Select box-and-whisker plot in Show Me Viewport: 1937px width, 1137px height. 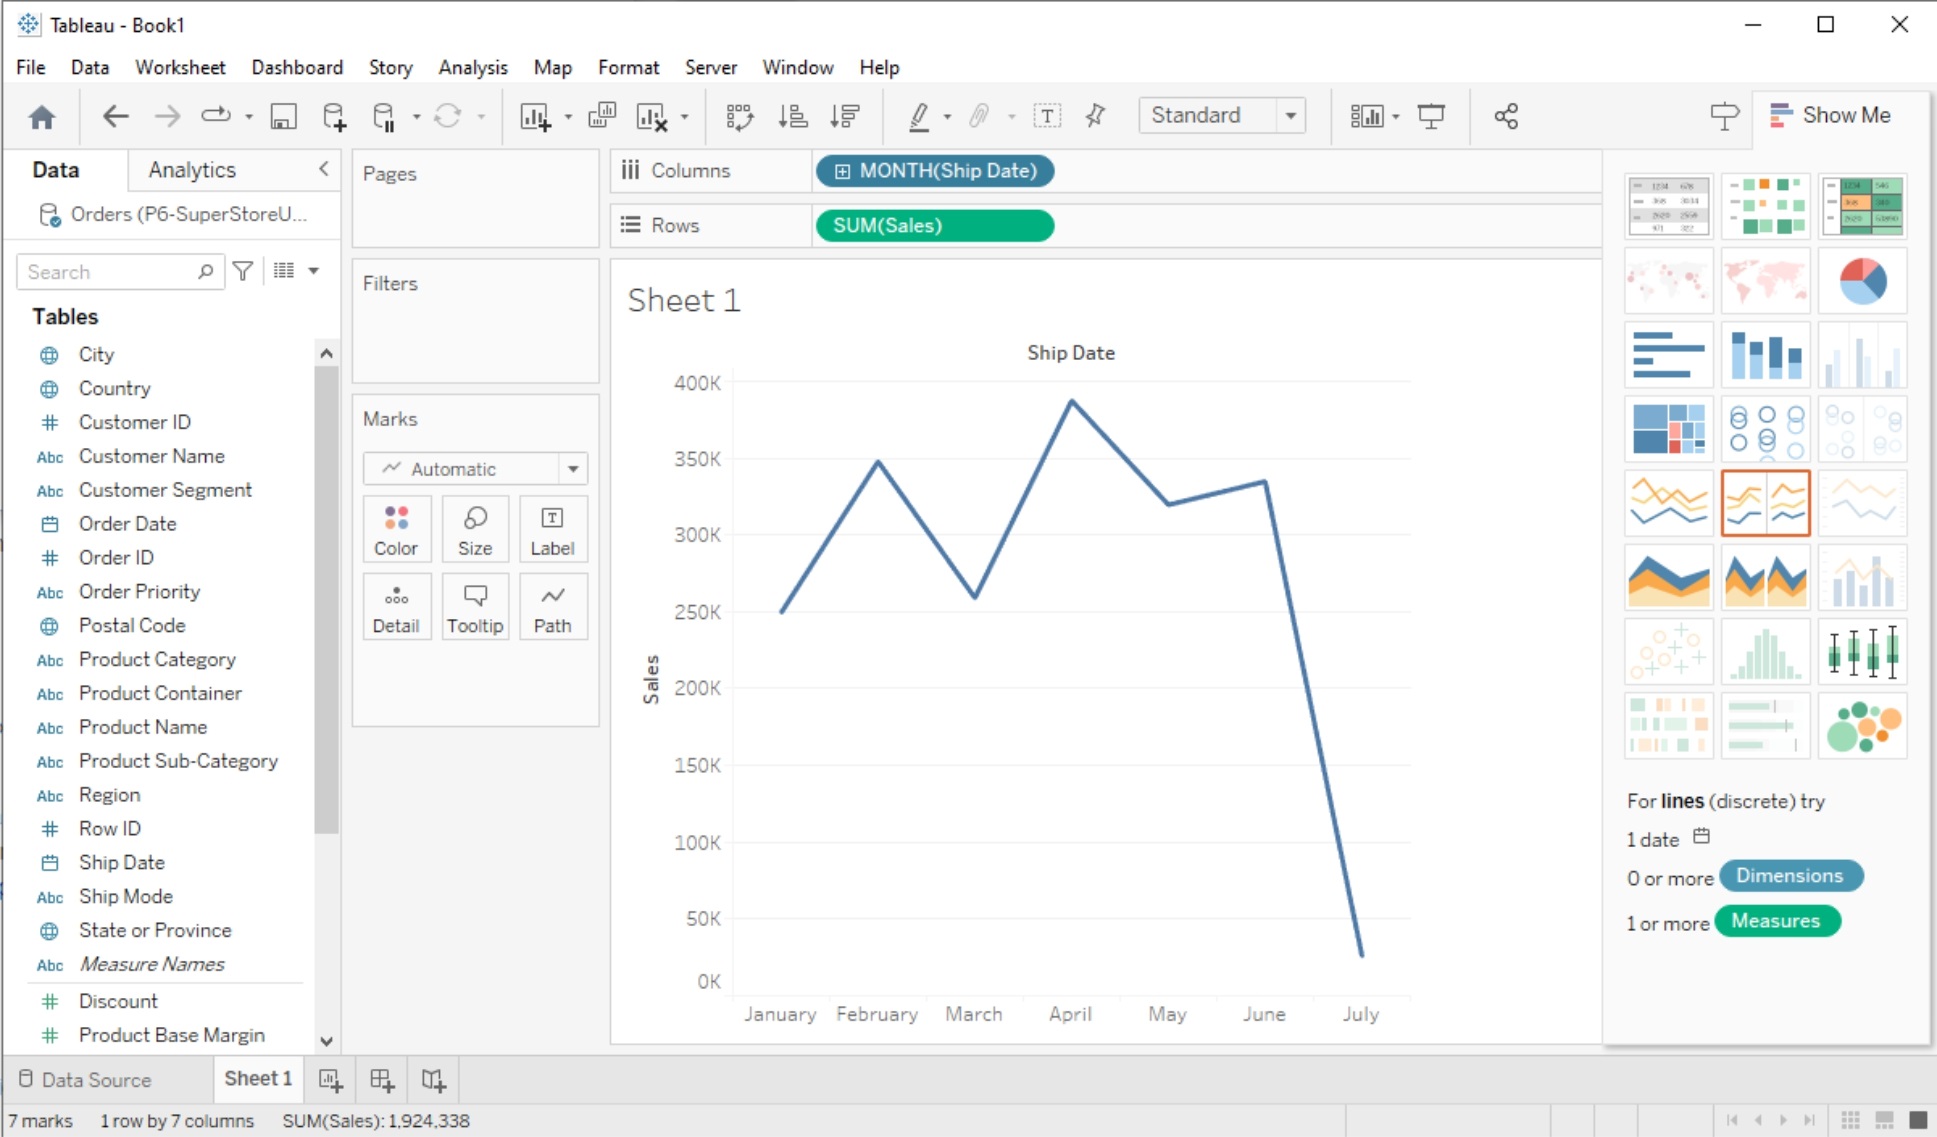point(1862,652)
